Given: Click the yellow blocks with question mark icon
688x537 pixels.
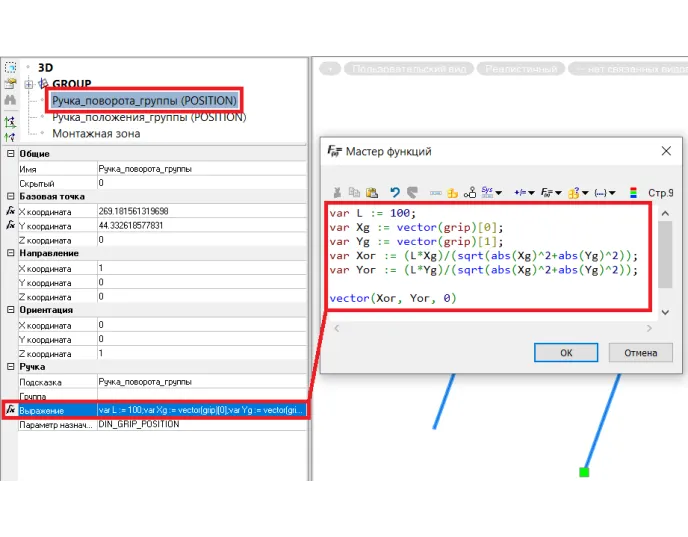Looking at the screenshot, I should tap(573, 192).
